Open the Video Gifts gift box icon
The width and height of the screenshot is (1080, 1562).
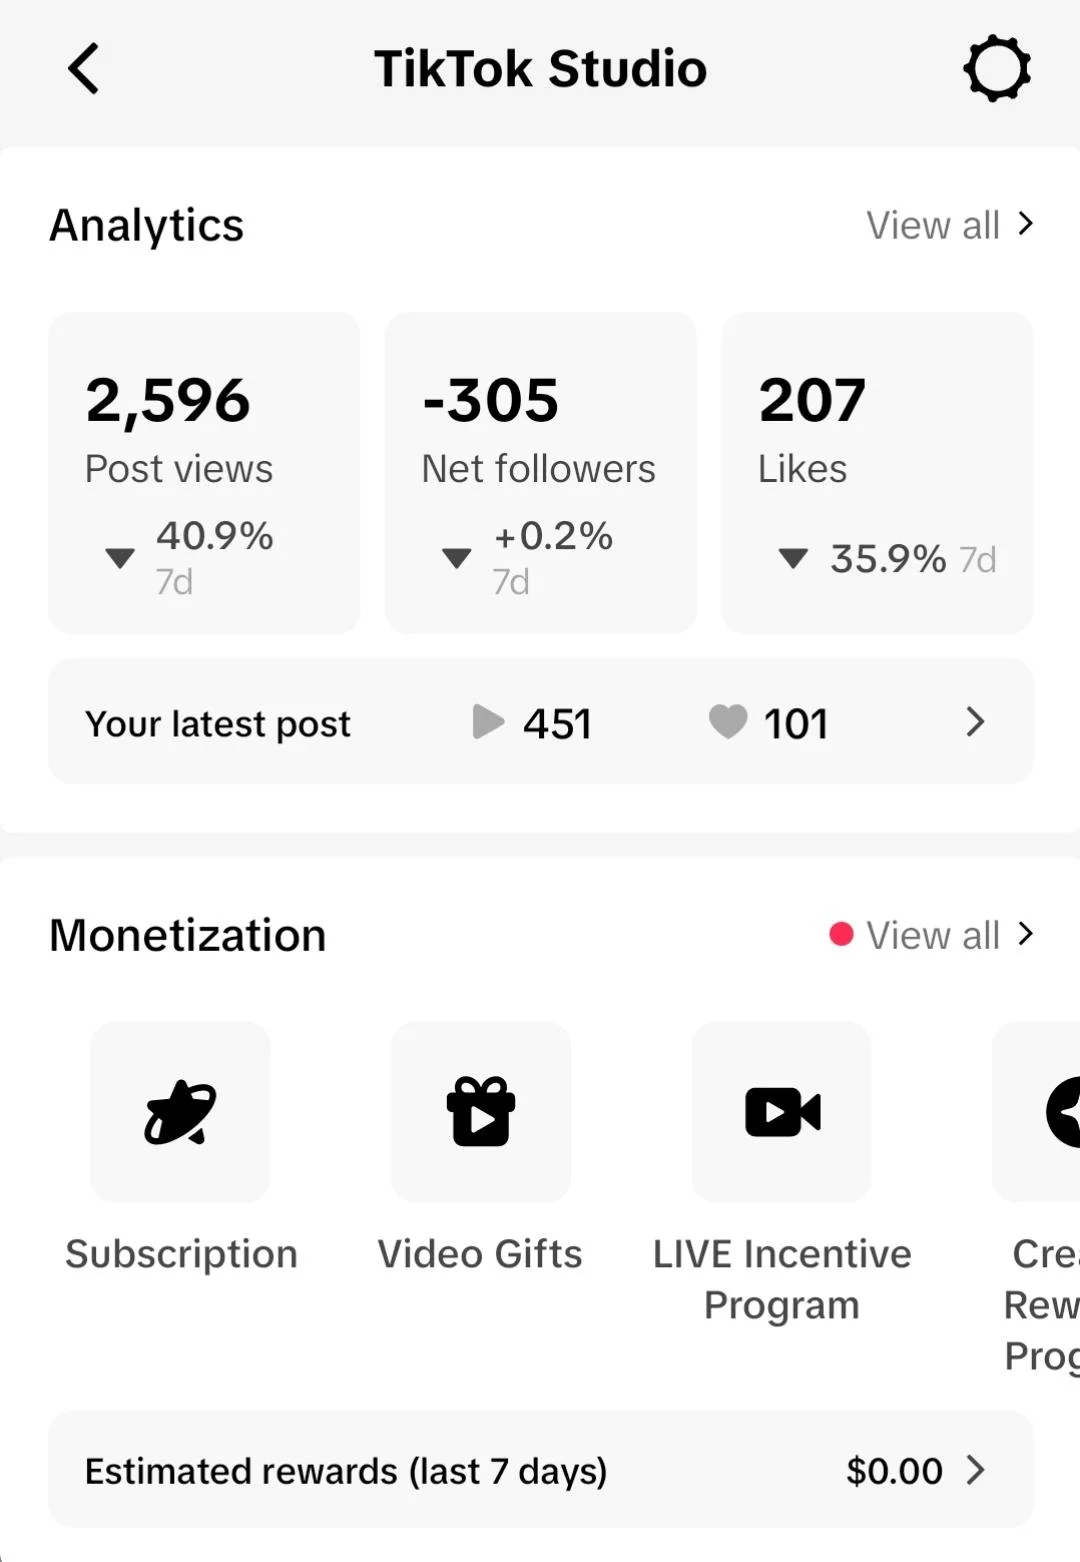coord(481,1111)
